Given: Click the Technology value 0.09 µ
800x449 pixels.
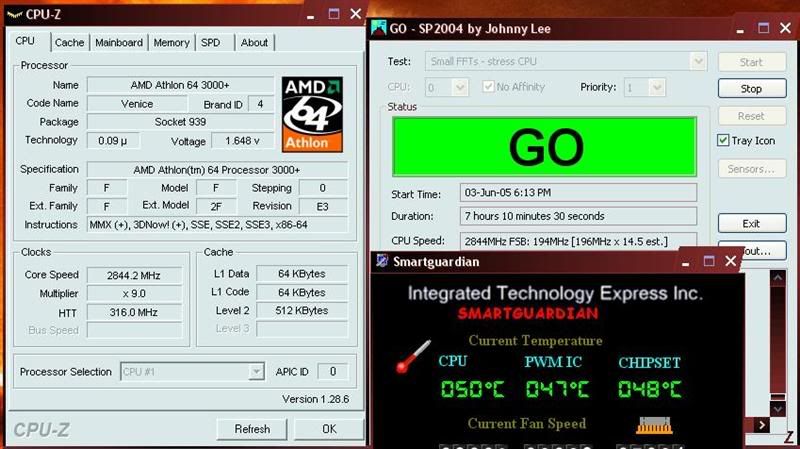Looking at the screenshot, I should point(113,141).
